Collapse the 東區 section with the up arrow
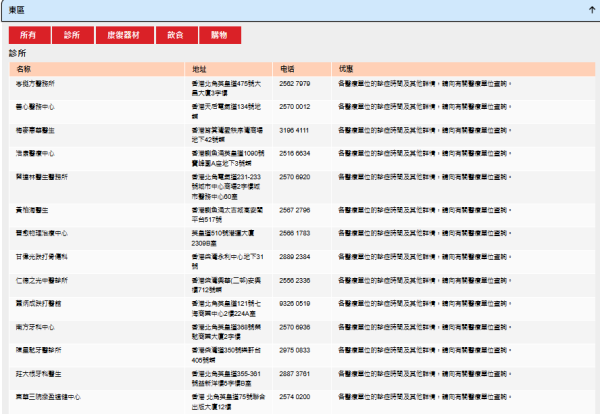The height and width of the screenshot is (414, 600). (x=591, y=9)
